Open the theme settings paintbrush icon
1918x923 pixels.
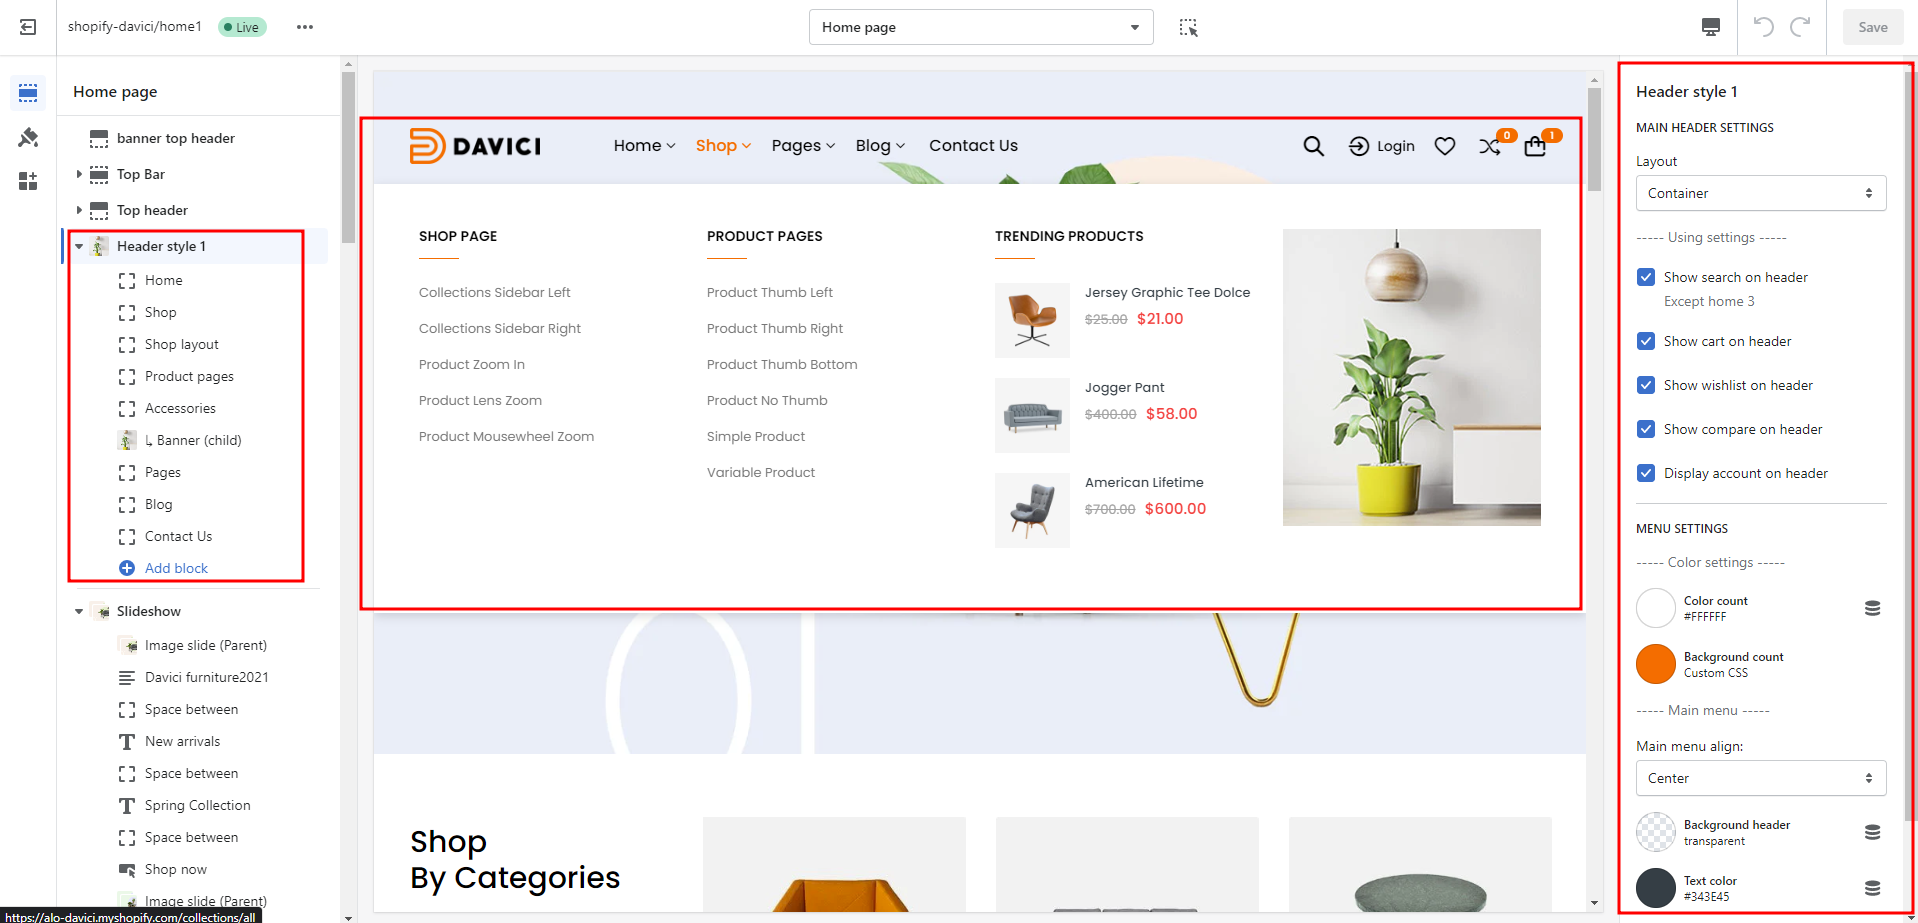(x=28, y=137)
